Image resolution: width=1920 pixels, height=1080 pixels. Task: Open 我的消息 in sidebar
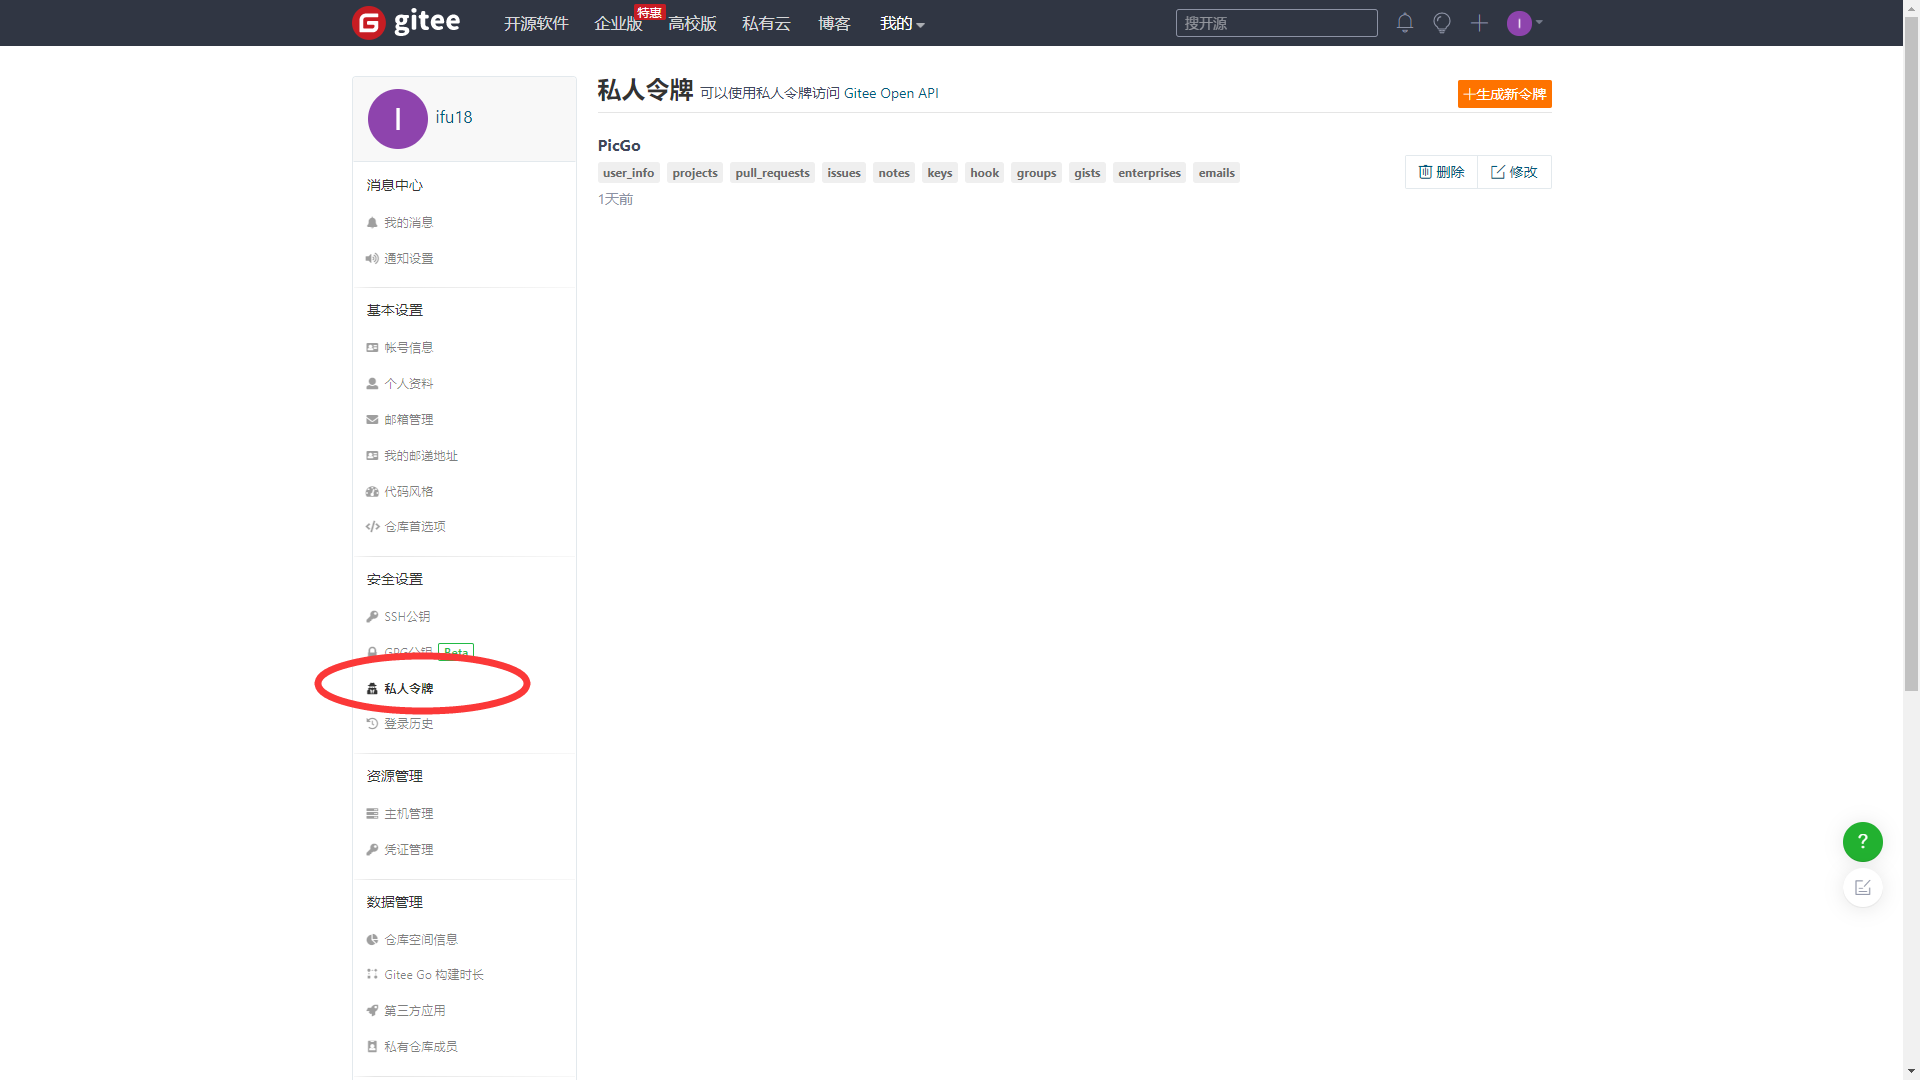(x=408, y=222)
